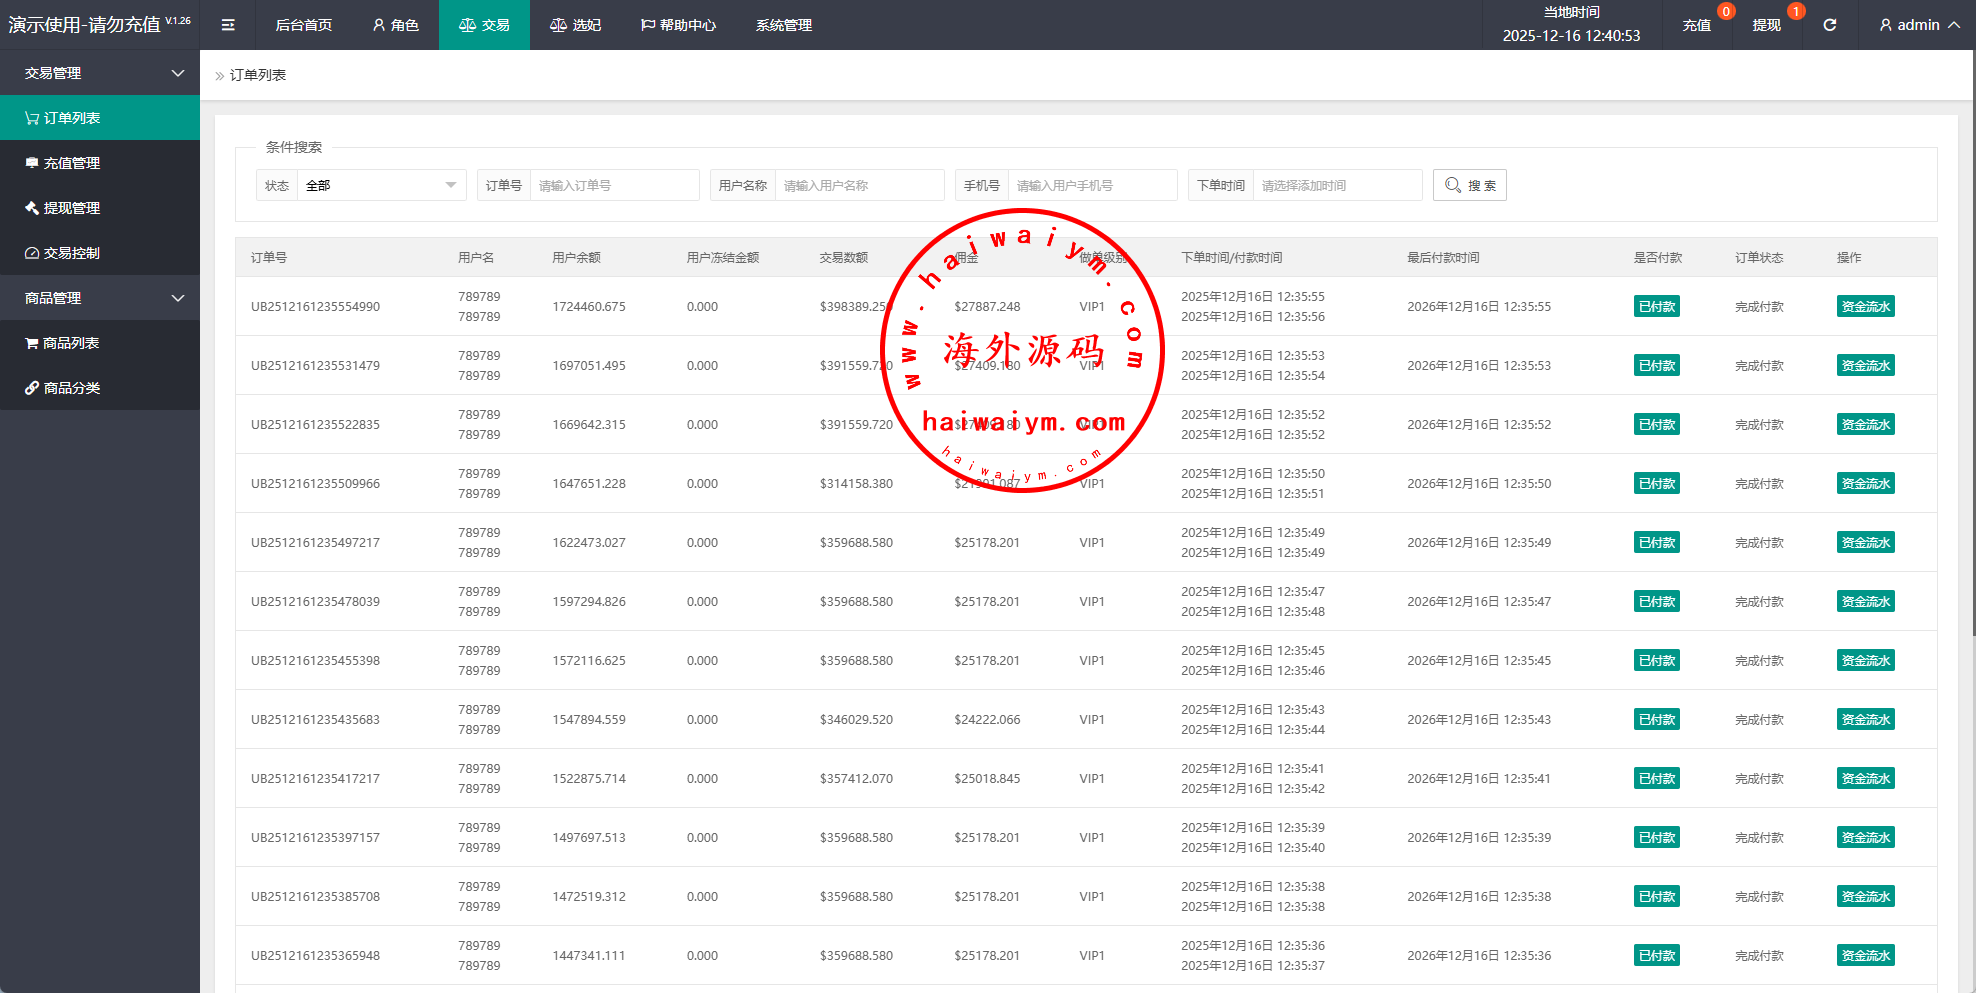Click the 充值 notification badge item

click(1697, 25)
